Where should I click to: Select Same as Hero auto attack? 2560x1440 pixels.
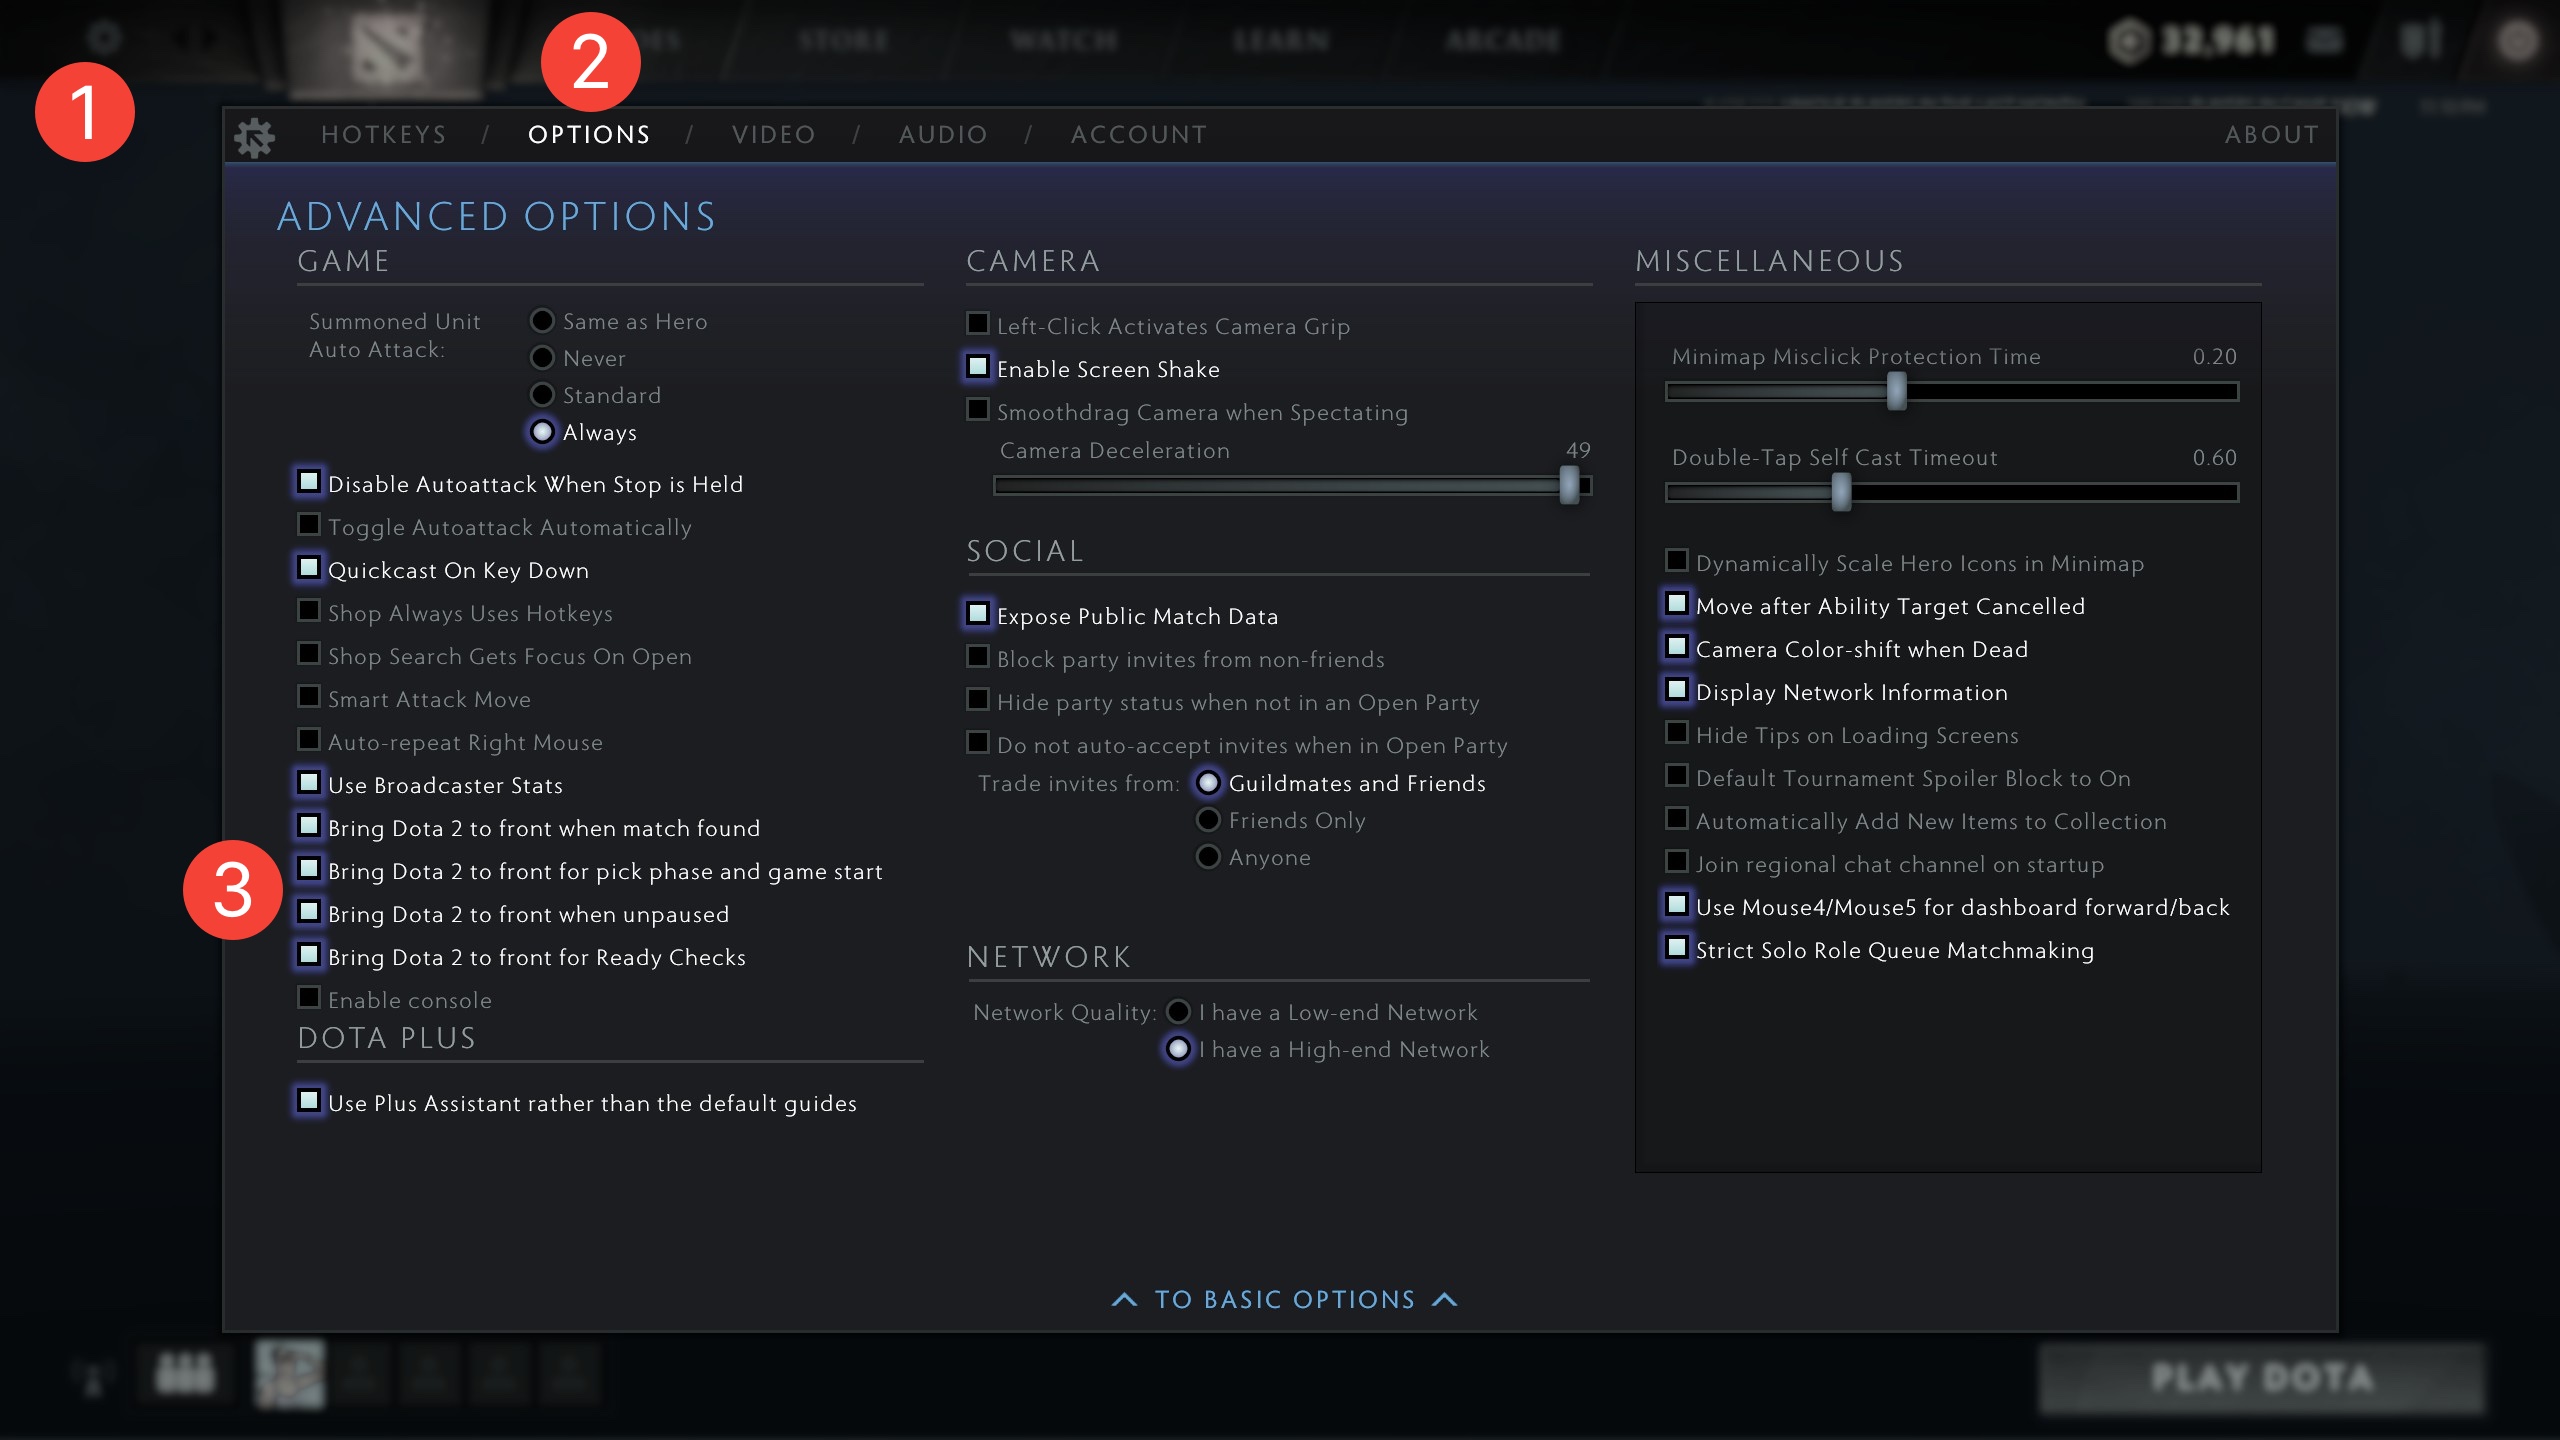[x=542, y=321]
